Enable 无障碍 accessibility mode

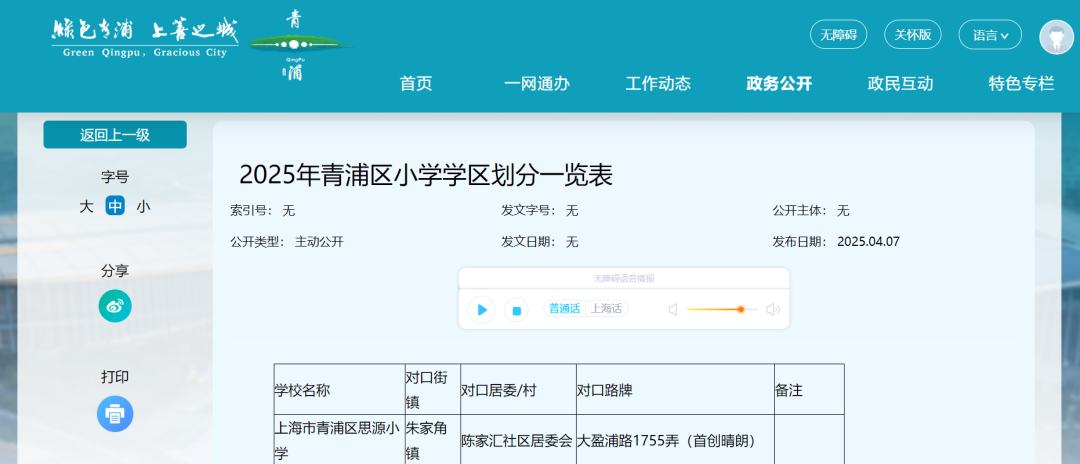(838, 35)
